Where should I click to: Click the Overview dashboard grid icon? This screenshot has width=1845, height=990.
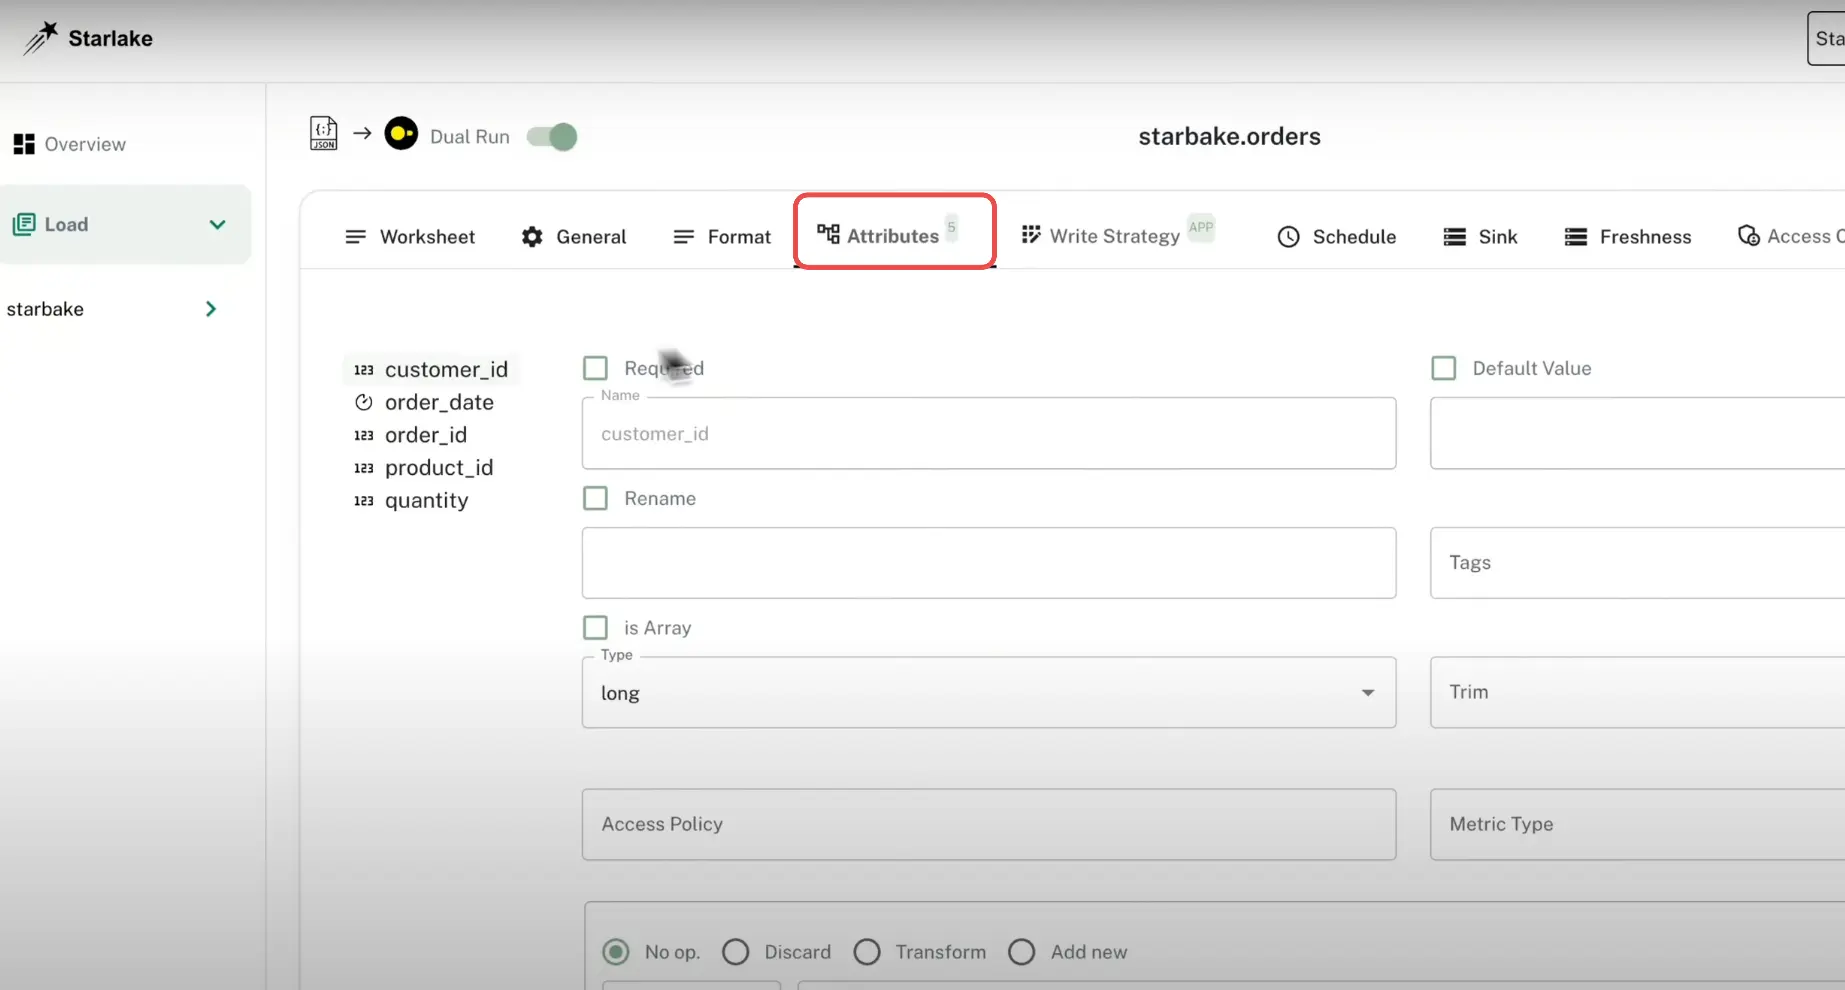[x=24, y=144]
